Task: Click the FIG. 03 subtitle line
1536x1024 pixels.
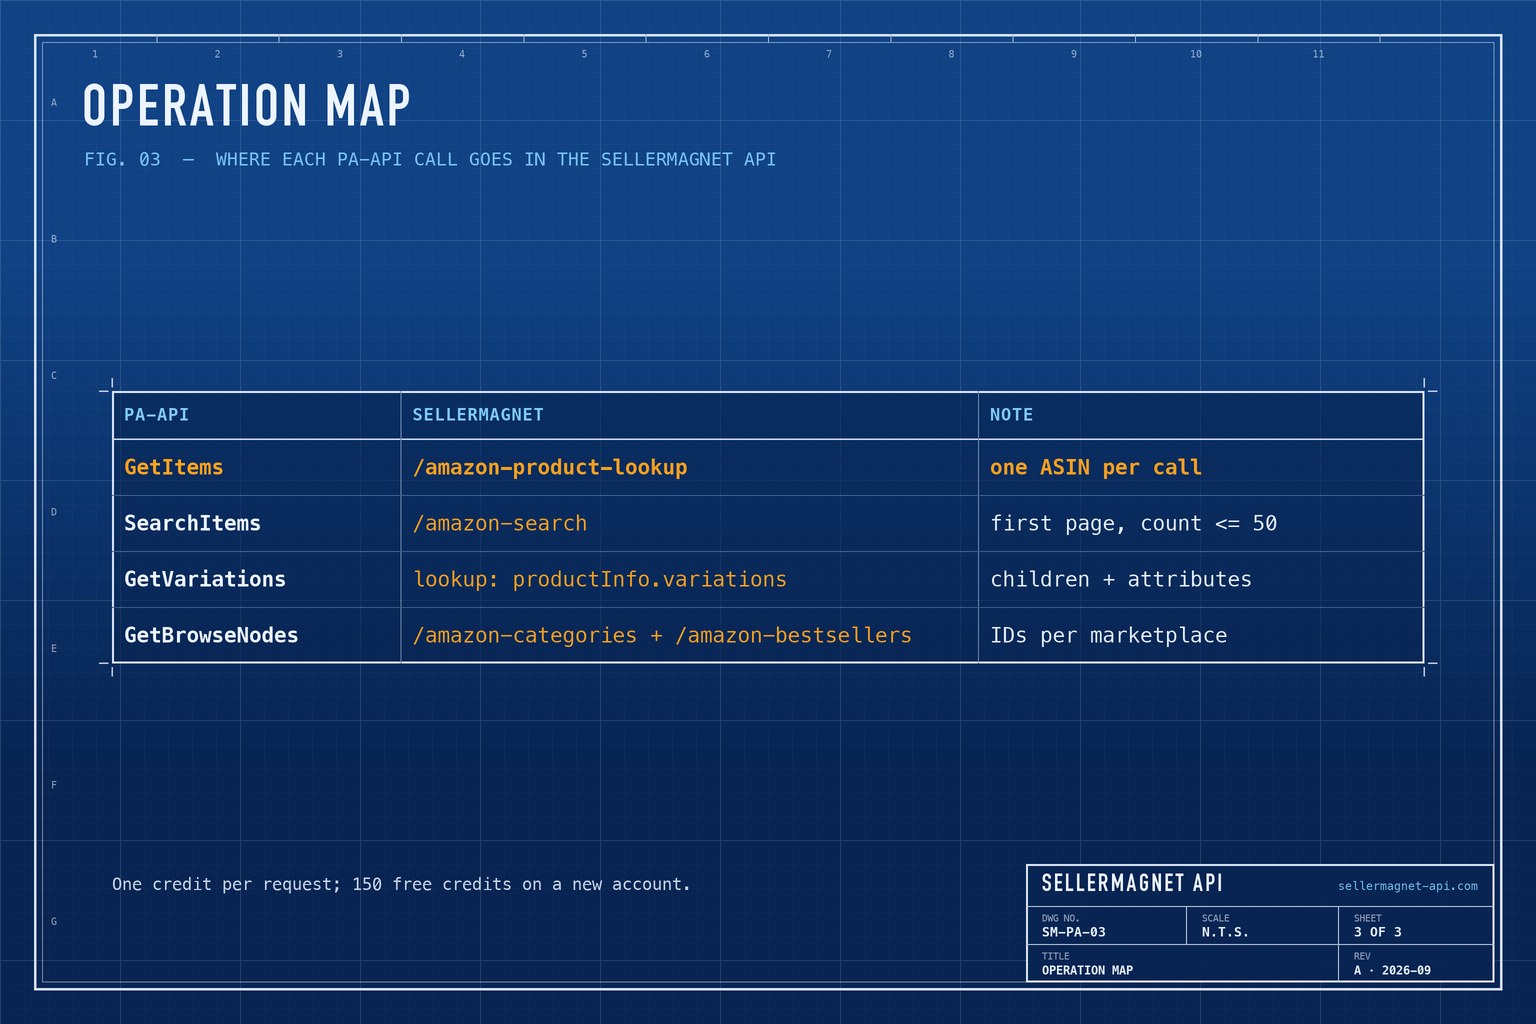Action: point(430,160)
